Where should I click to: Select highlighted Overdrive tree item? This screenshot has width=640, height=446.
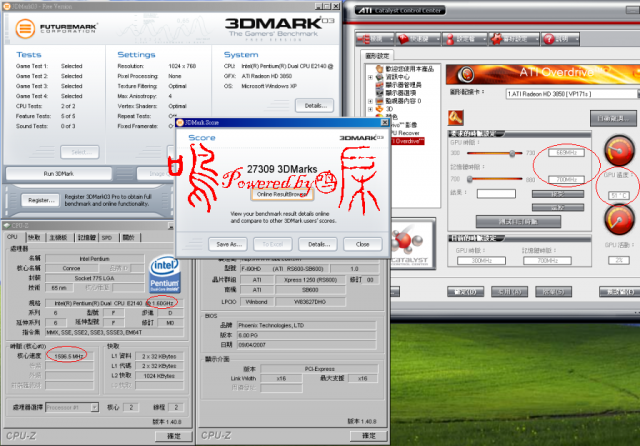[x=407, y=141]
